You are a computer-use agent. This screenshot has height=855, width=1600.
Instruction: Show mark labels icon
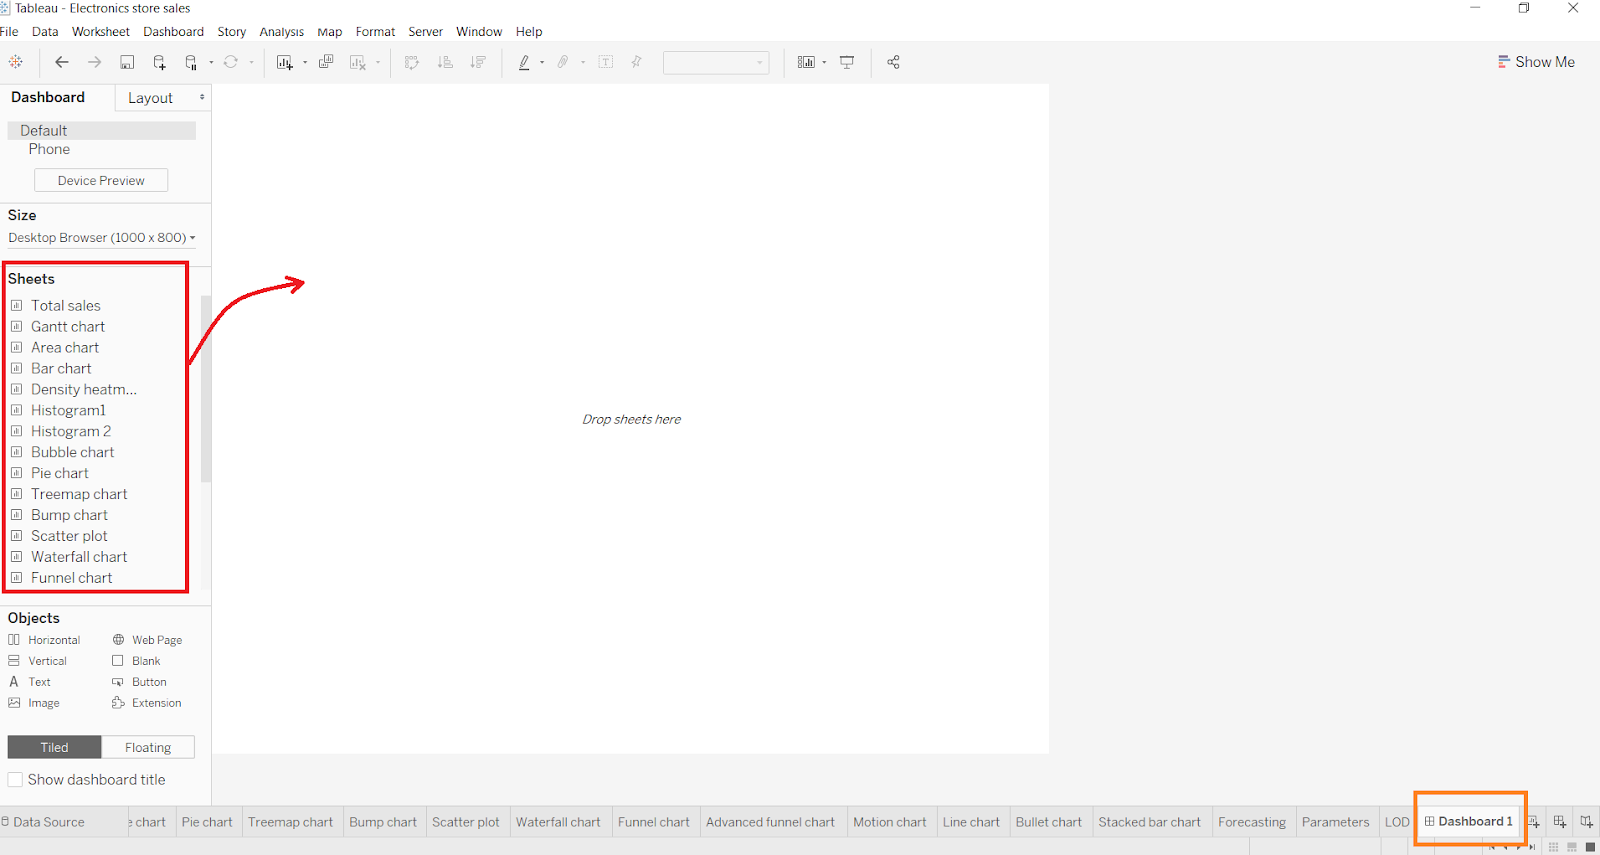click(606, 62)
